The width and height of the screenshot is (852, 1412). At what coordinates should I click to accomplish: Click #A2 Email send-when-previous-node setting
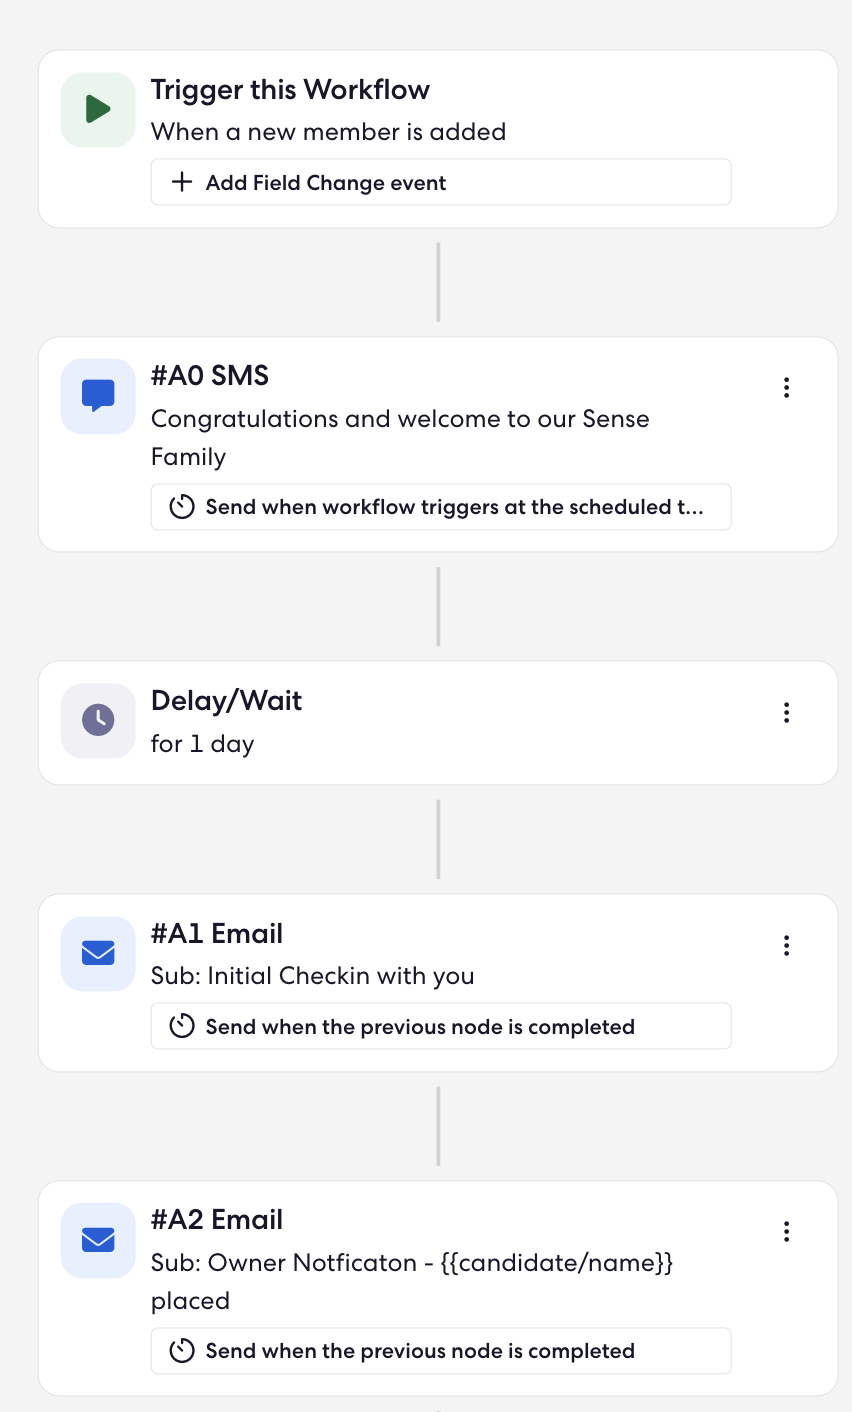(441, 1351)
